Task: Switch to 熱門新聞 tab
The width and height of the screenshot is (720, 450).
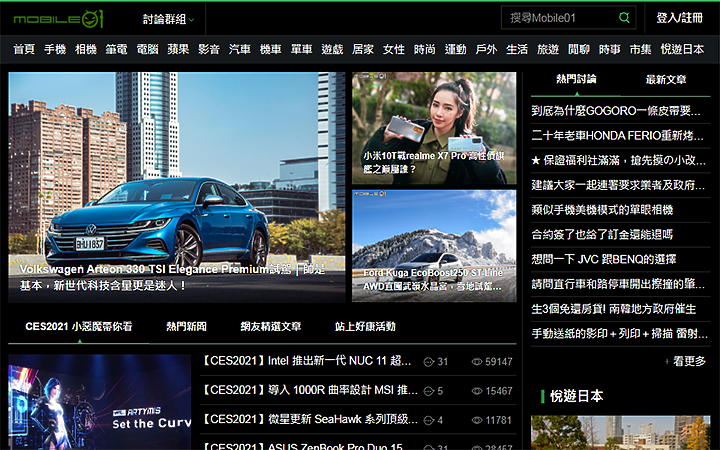Action: click(x=186, y=326)
